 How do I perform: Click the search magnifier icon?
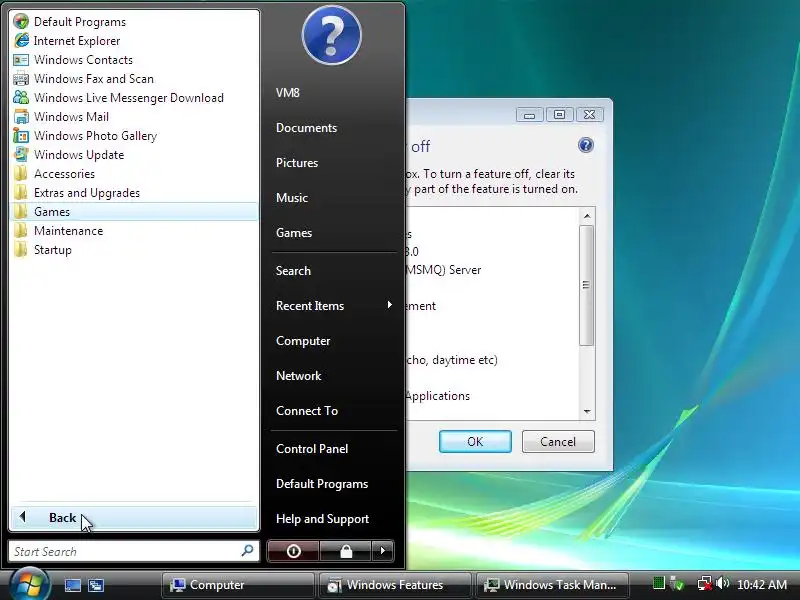(247, 551)
